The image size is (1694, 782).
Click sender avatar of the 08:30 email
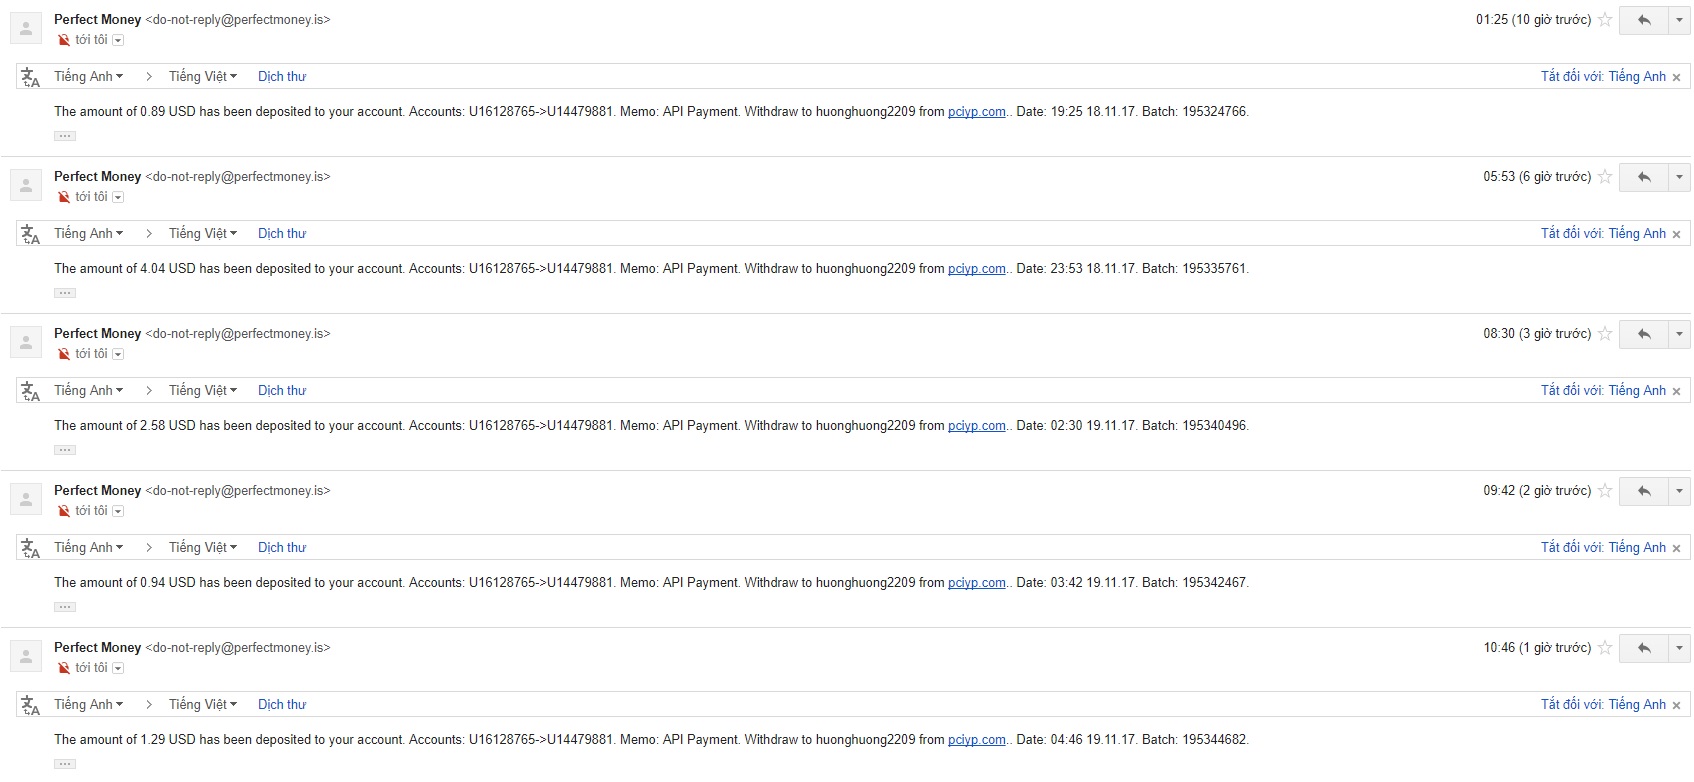click(26, 342)
